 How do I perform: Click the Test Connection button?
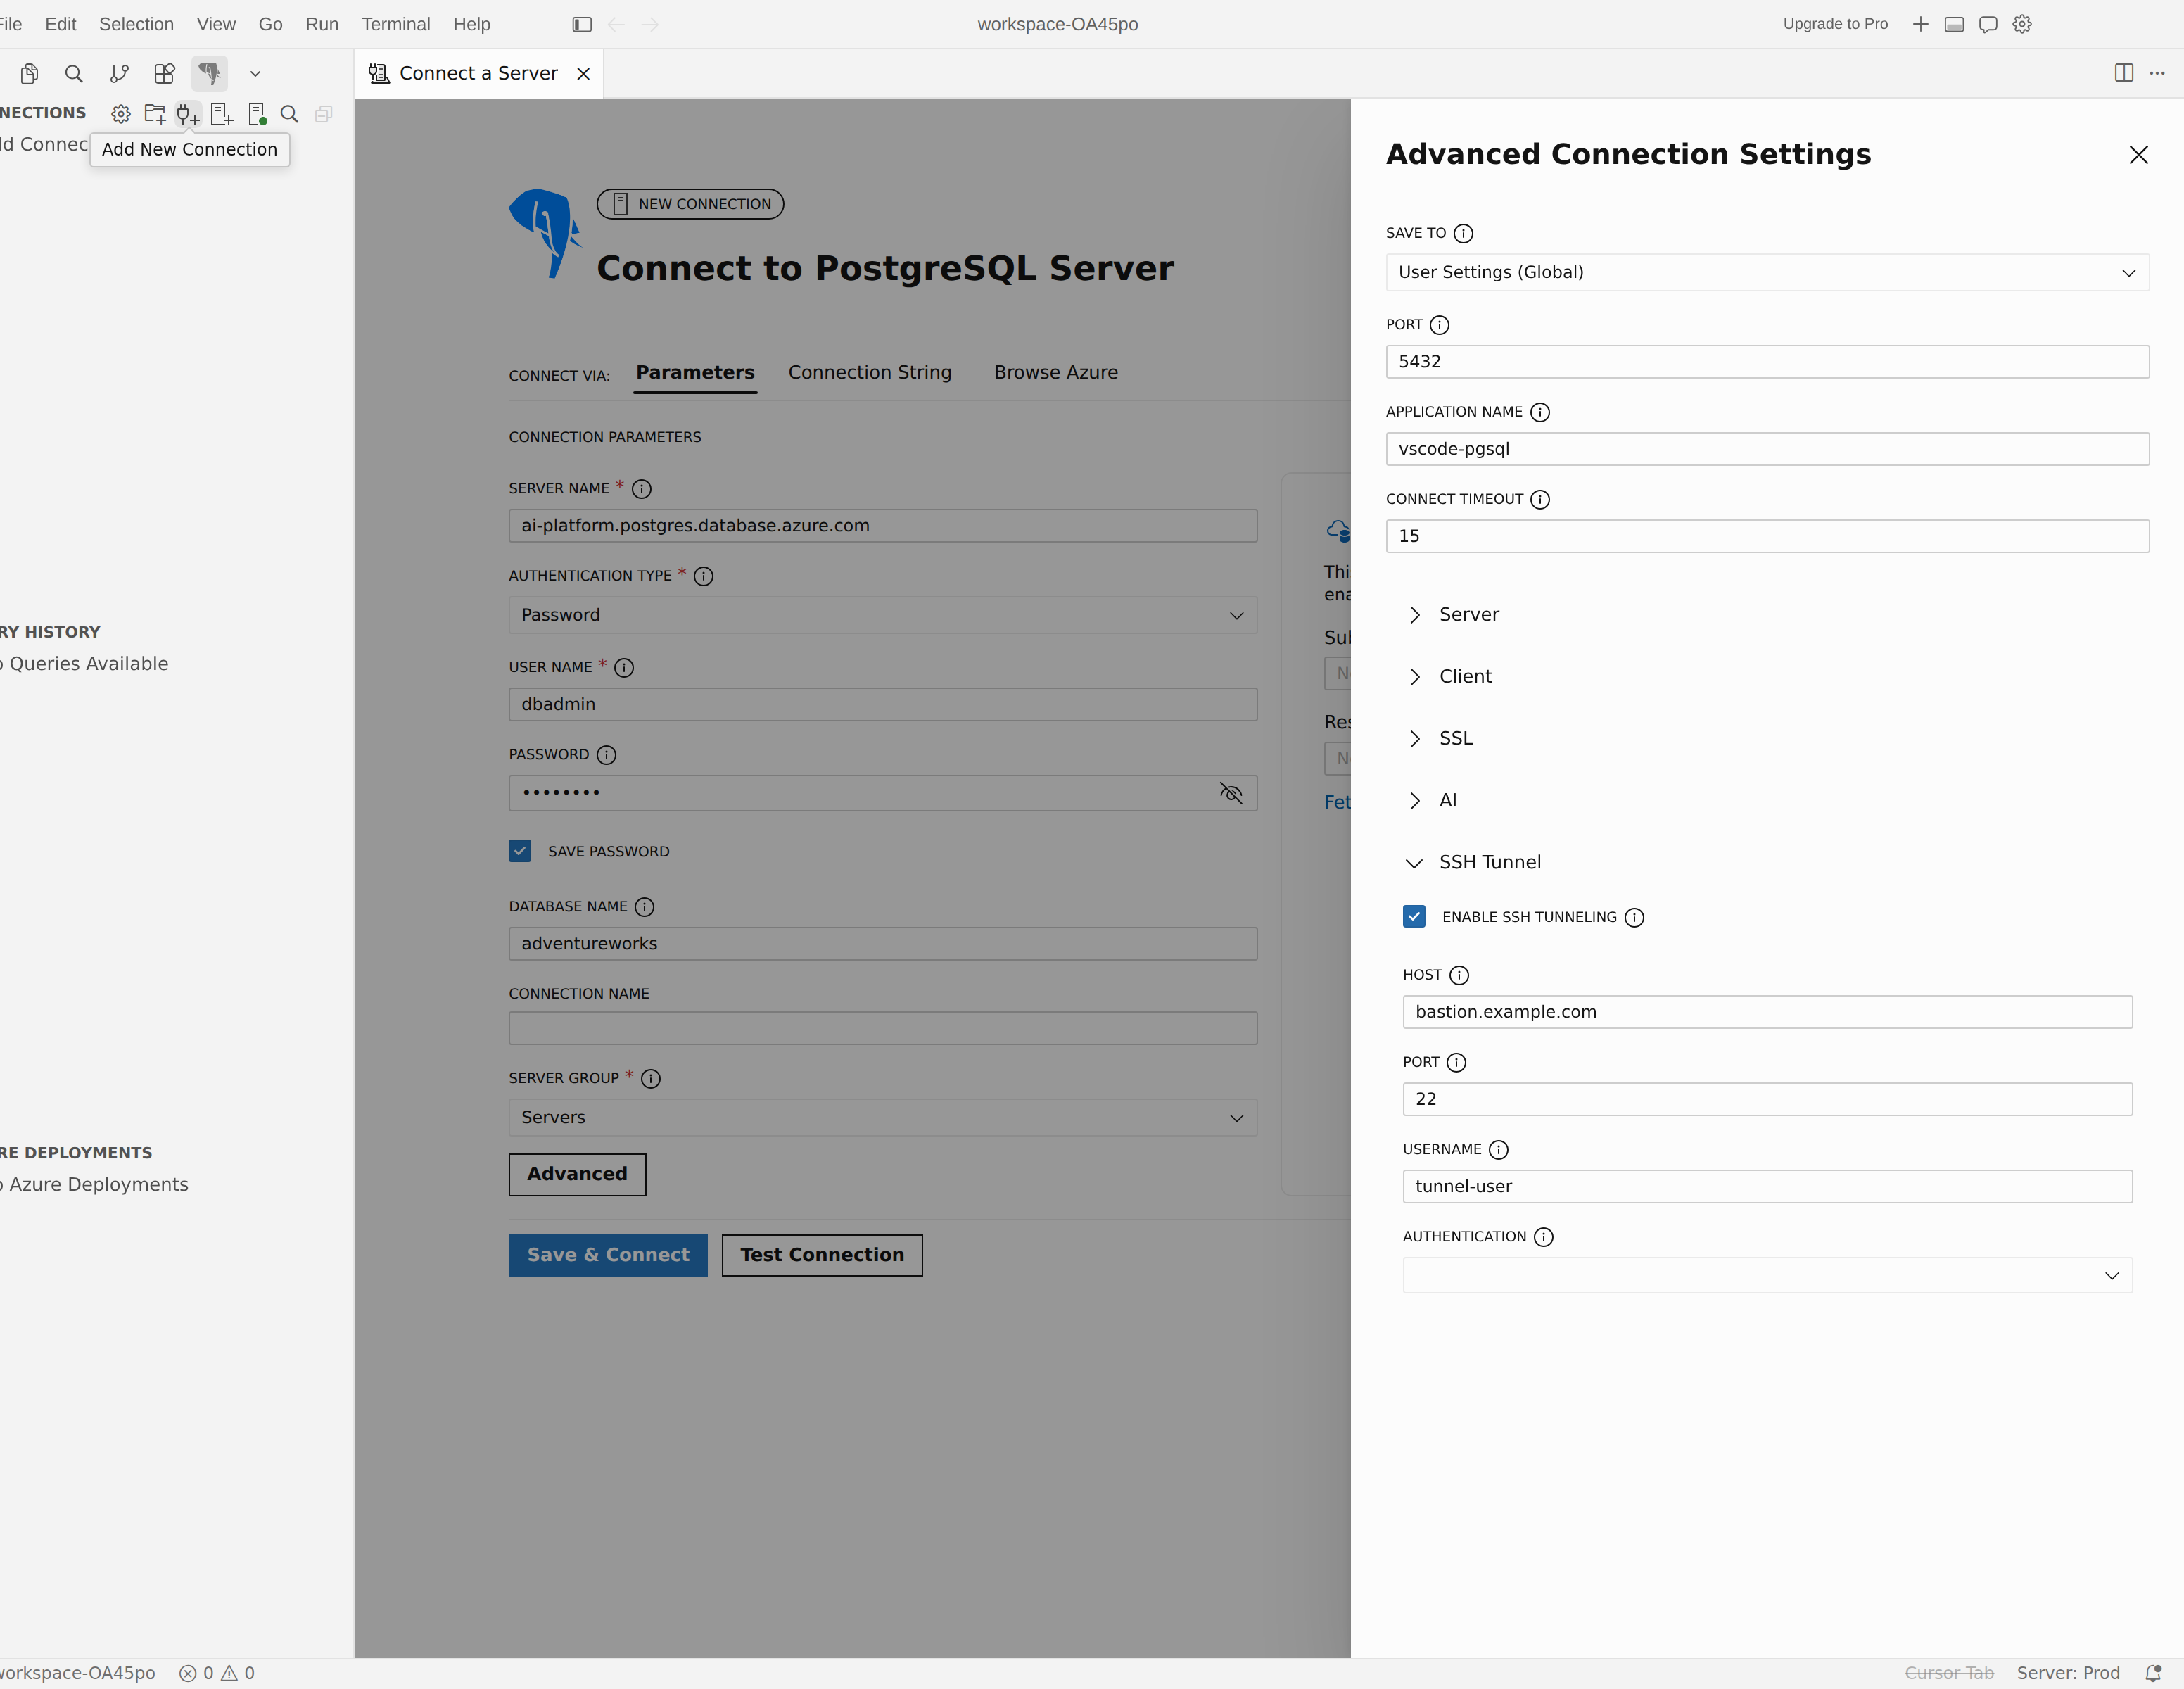coord(822,1255)
